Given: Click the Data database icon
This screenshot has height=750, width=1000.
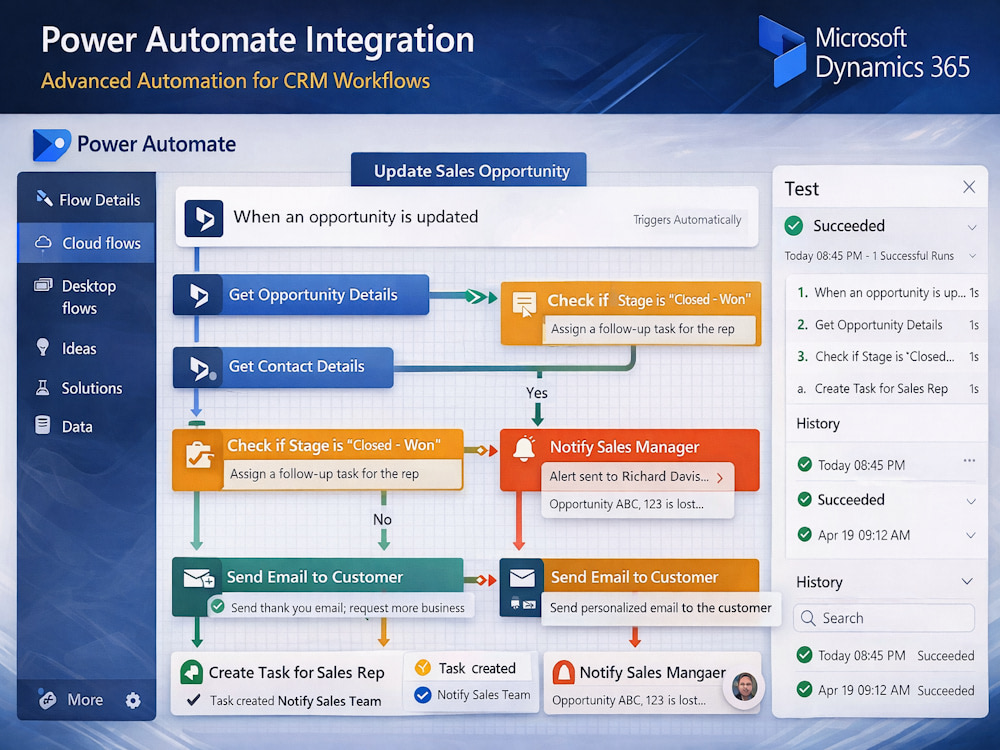Looking at the screenshot, I should coord(43,425).
